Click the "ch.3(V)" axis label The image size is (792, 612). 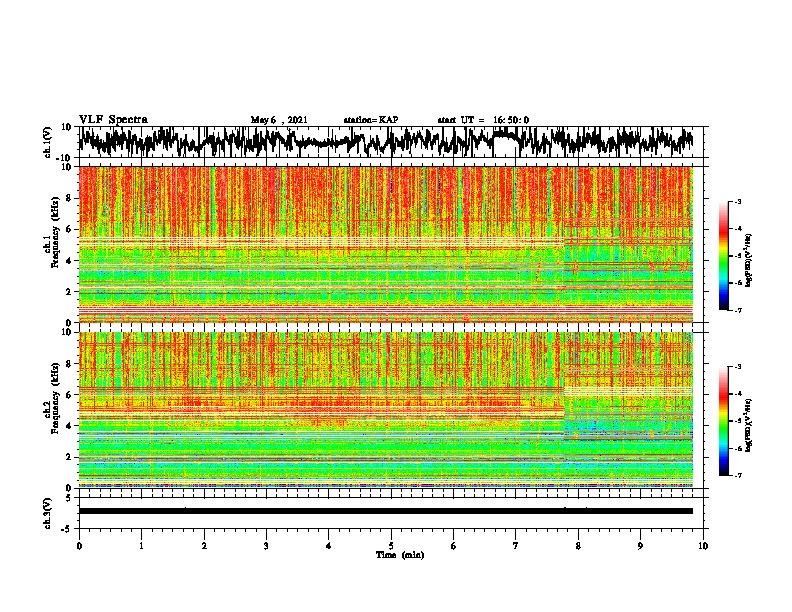[x=48, y=513]
